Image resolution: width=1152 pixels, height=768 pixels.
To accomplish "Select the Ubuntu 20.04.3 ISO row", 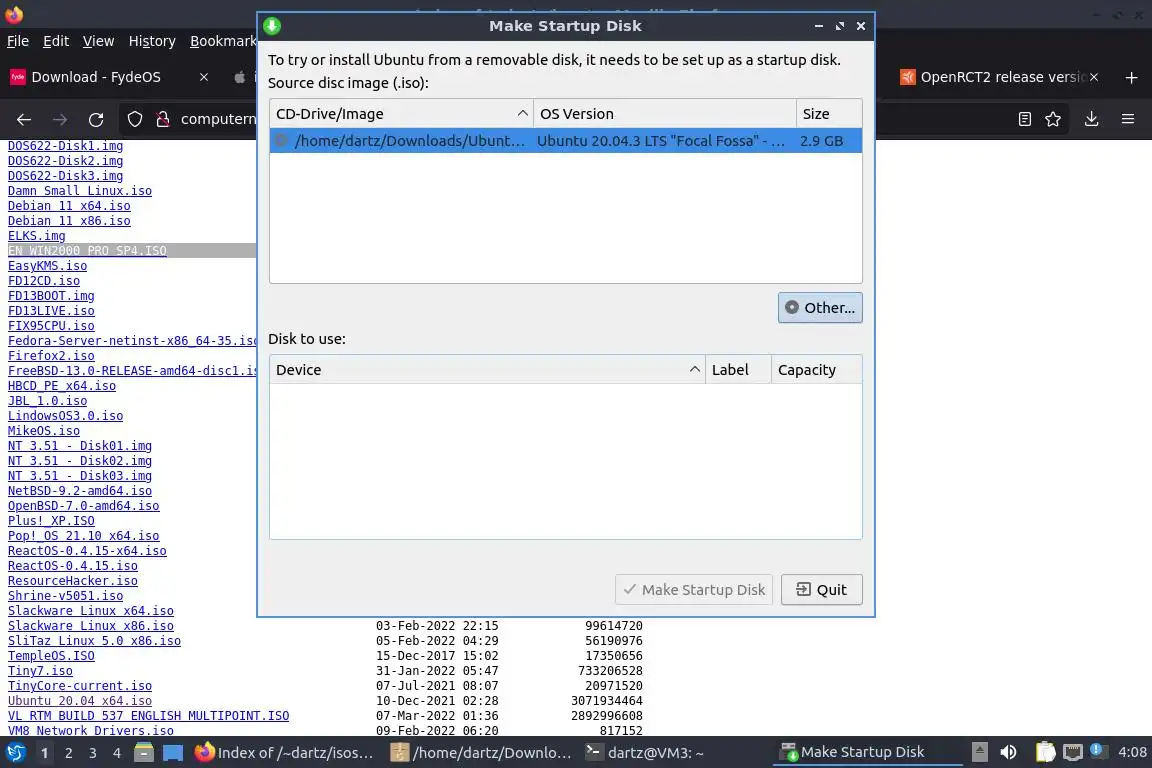I will tap(566, 140).
